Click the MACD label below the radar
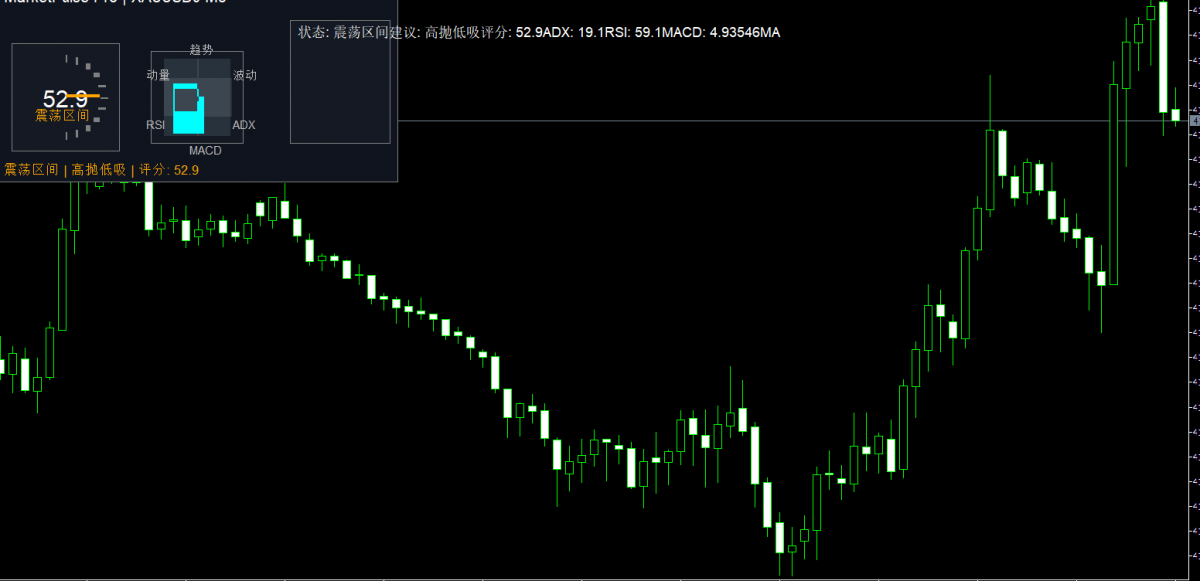Screen dimensions: 1200x581 205,151
